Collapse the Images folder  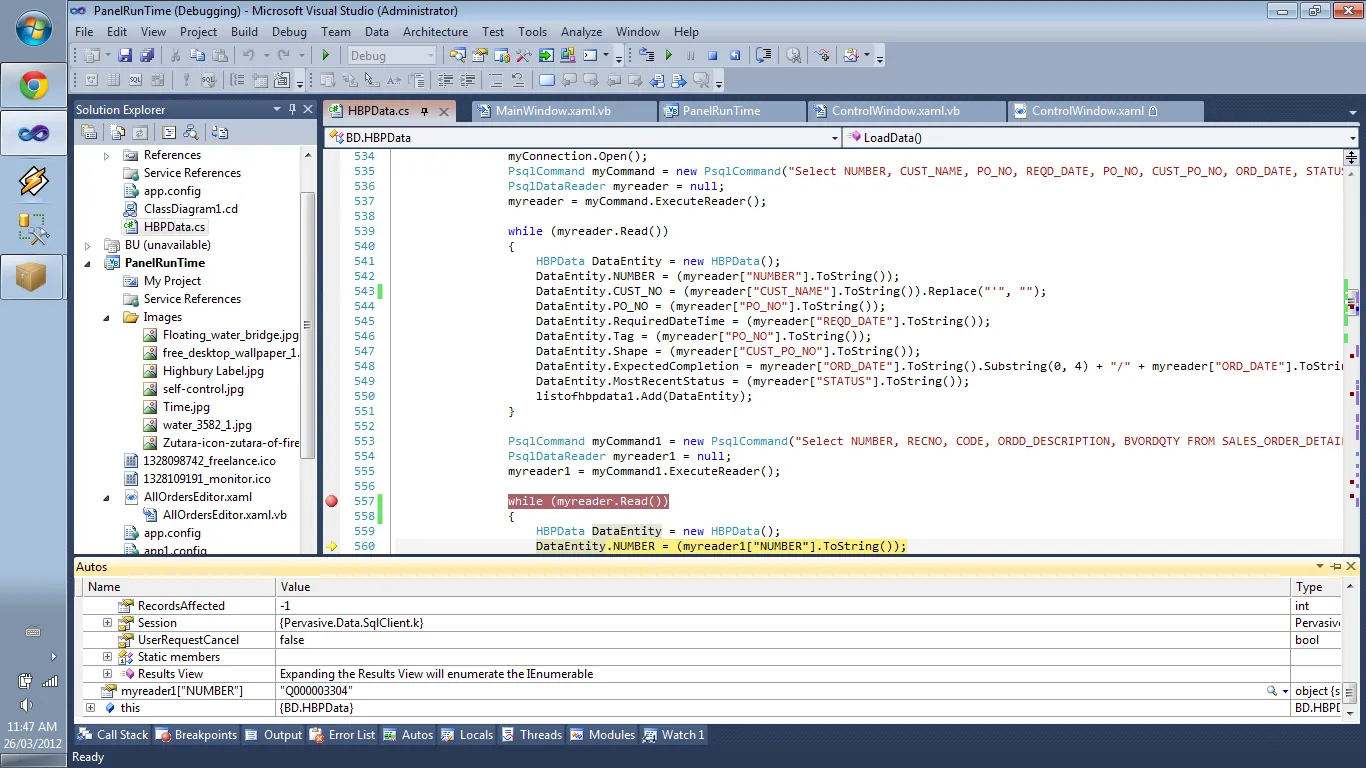point(107,317)
